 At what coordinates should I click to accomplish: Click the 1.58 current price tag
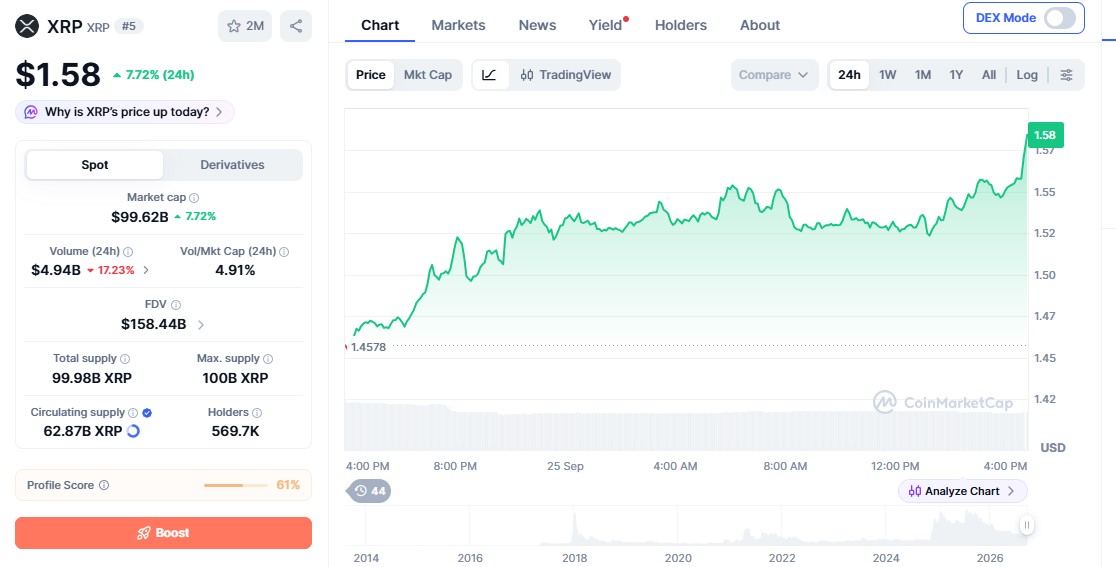(x=1045, y=135)
